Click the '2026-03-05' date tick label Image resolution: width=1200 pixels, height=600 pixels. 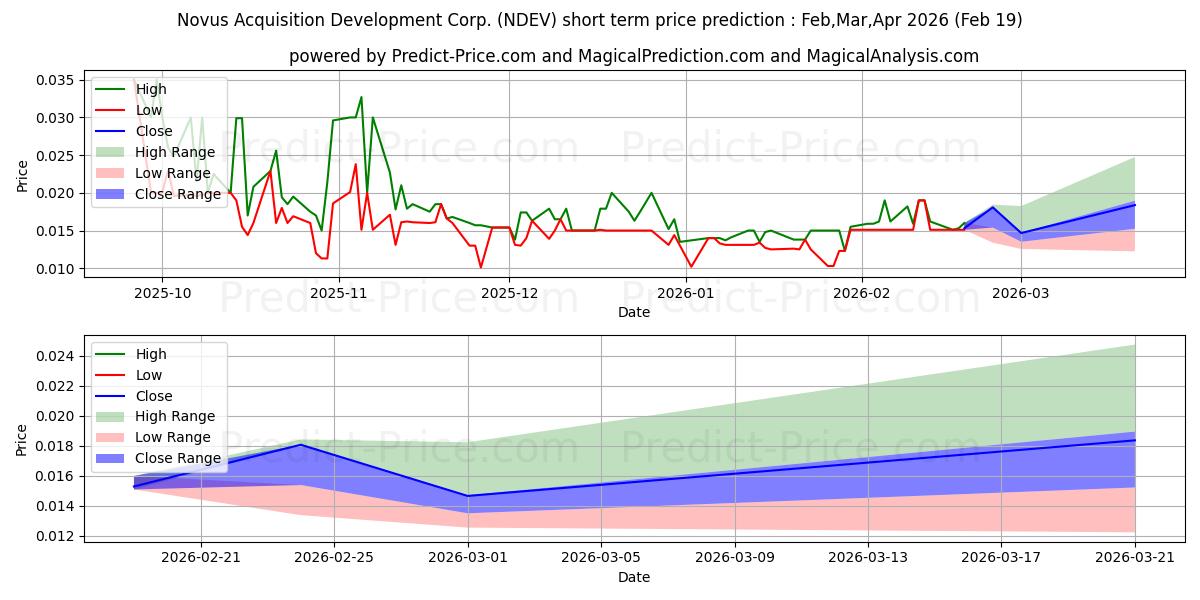tap(601, 558)
